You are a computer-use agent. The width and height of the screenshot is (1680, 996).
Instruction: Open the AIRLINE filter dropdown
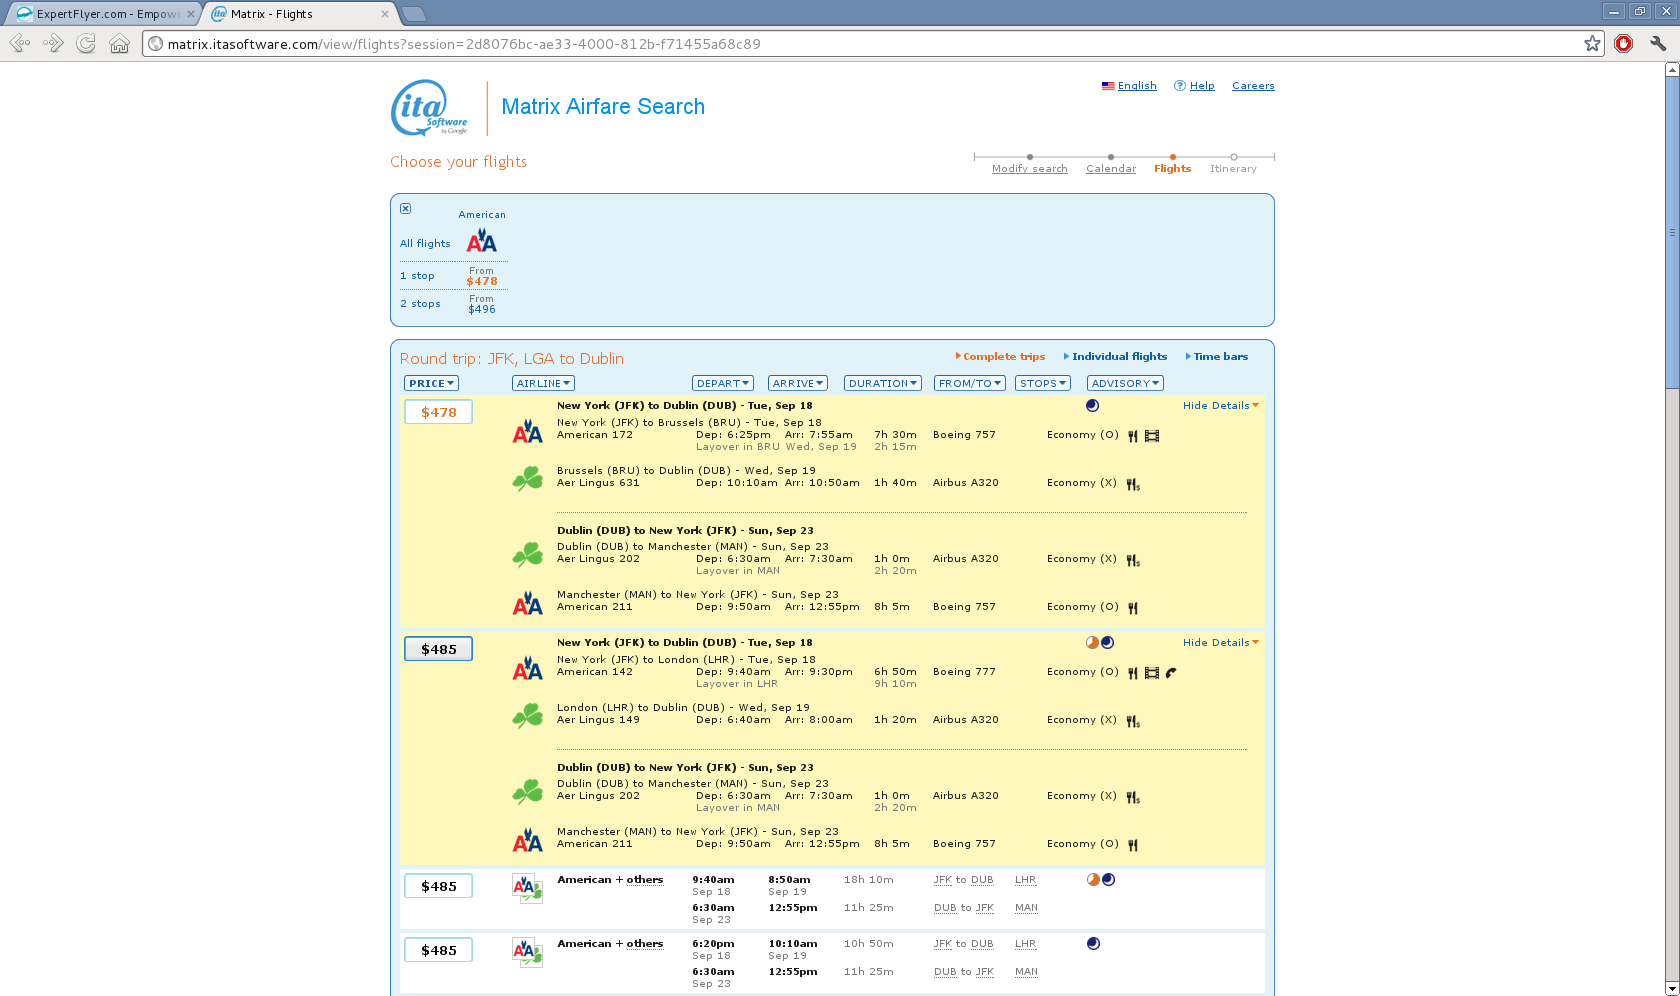(543, 384)
